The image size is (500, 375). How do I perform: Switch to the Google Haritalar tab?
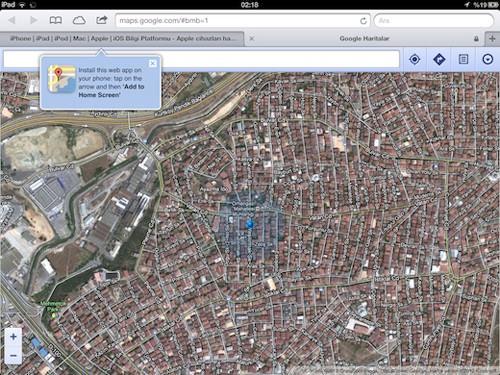365,39
